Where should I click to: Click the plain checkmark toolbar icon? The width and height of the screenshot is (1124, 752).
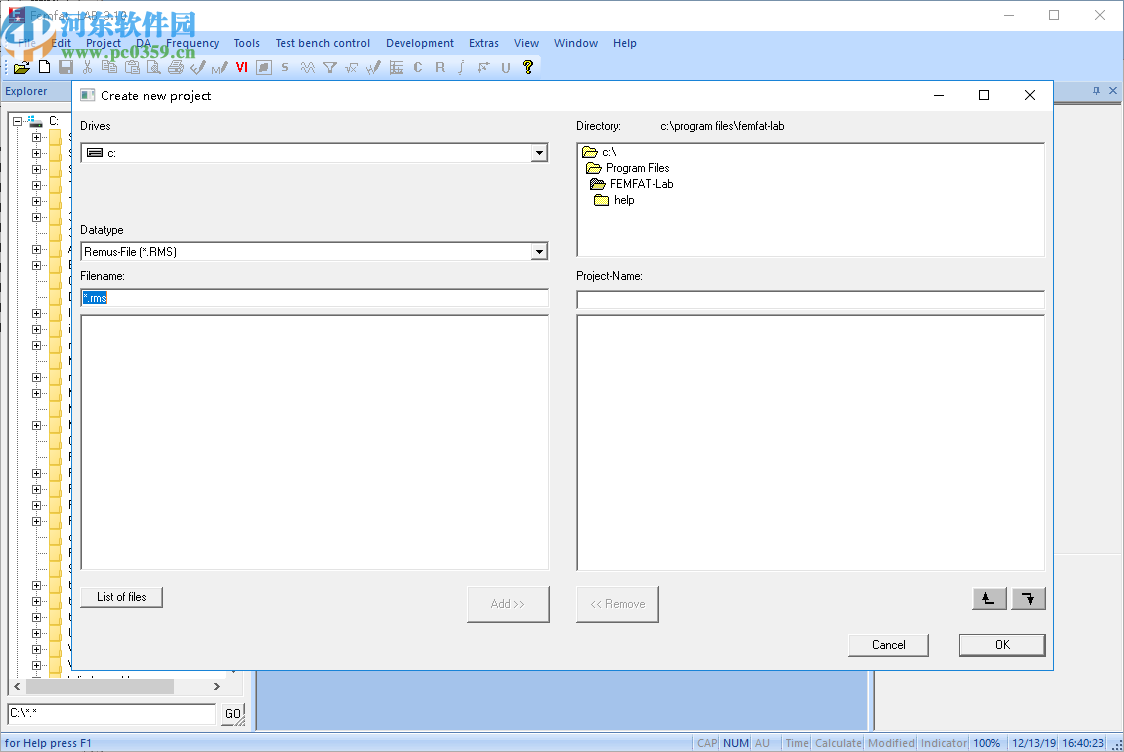[198, 67]
